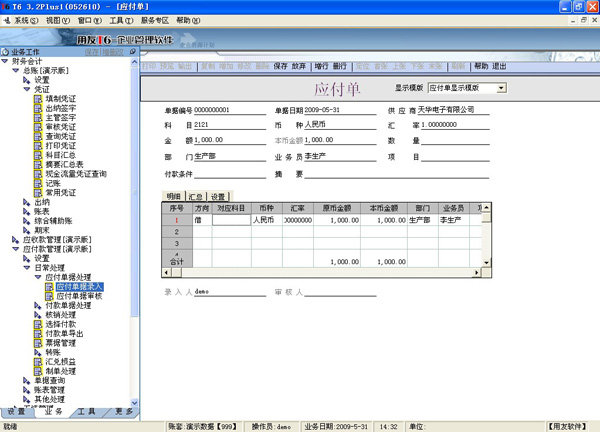This screenshot has height=432, width=600.
Task: Click the 摘要汇总表 item icon
Action: pyautogui.click(x=38, y=165)
